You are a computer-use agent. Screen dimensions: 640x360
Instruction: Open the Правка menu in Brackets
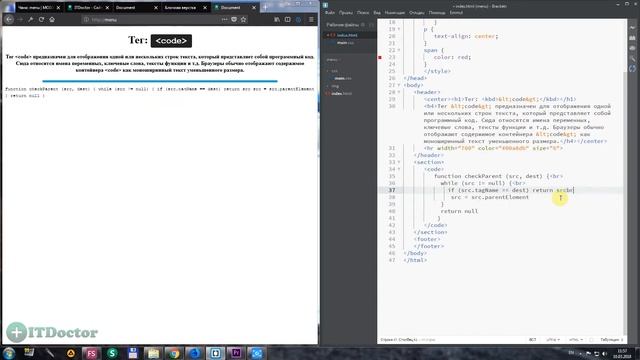pyautogui.click(x=345, y=13)
